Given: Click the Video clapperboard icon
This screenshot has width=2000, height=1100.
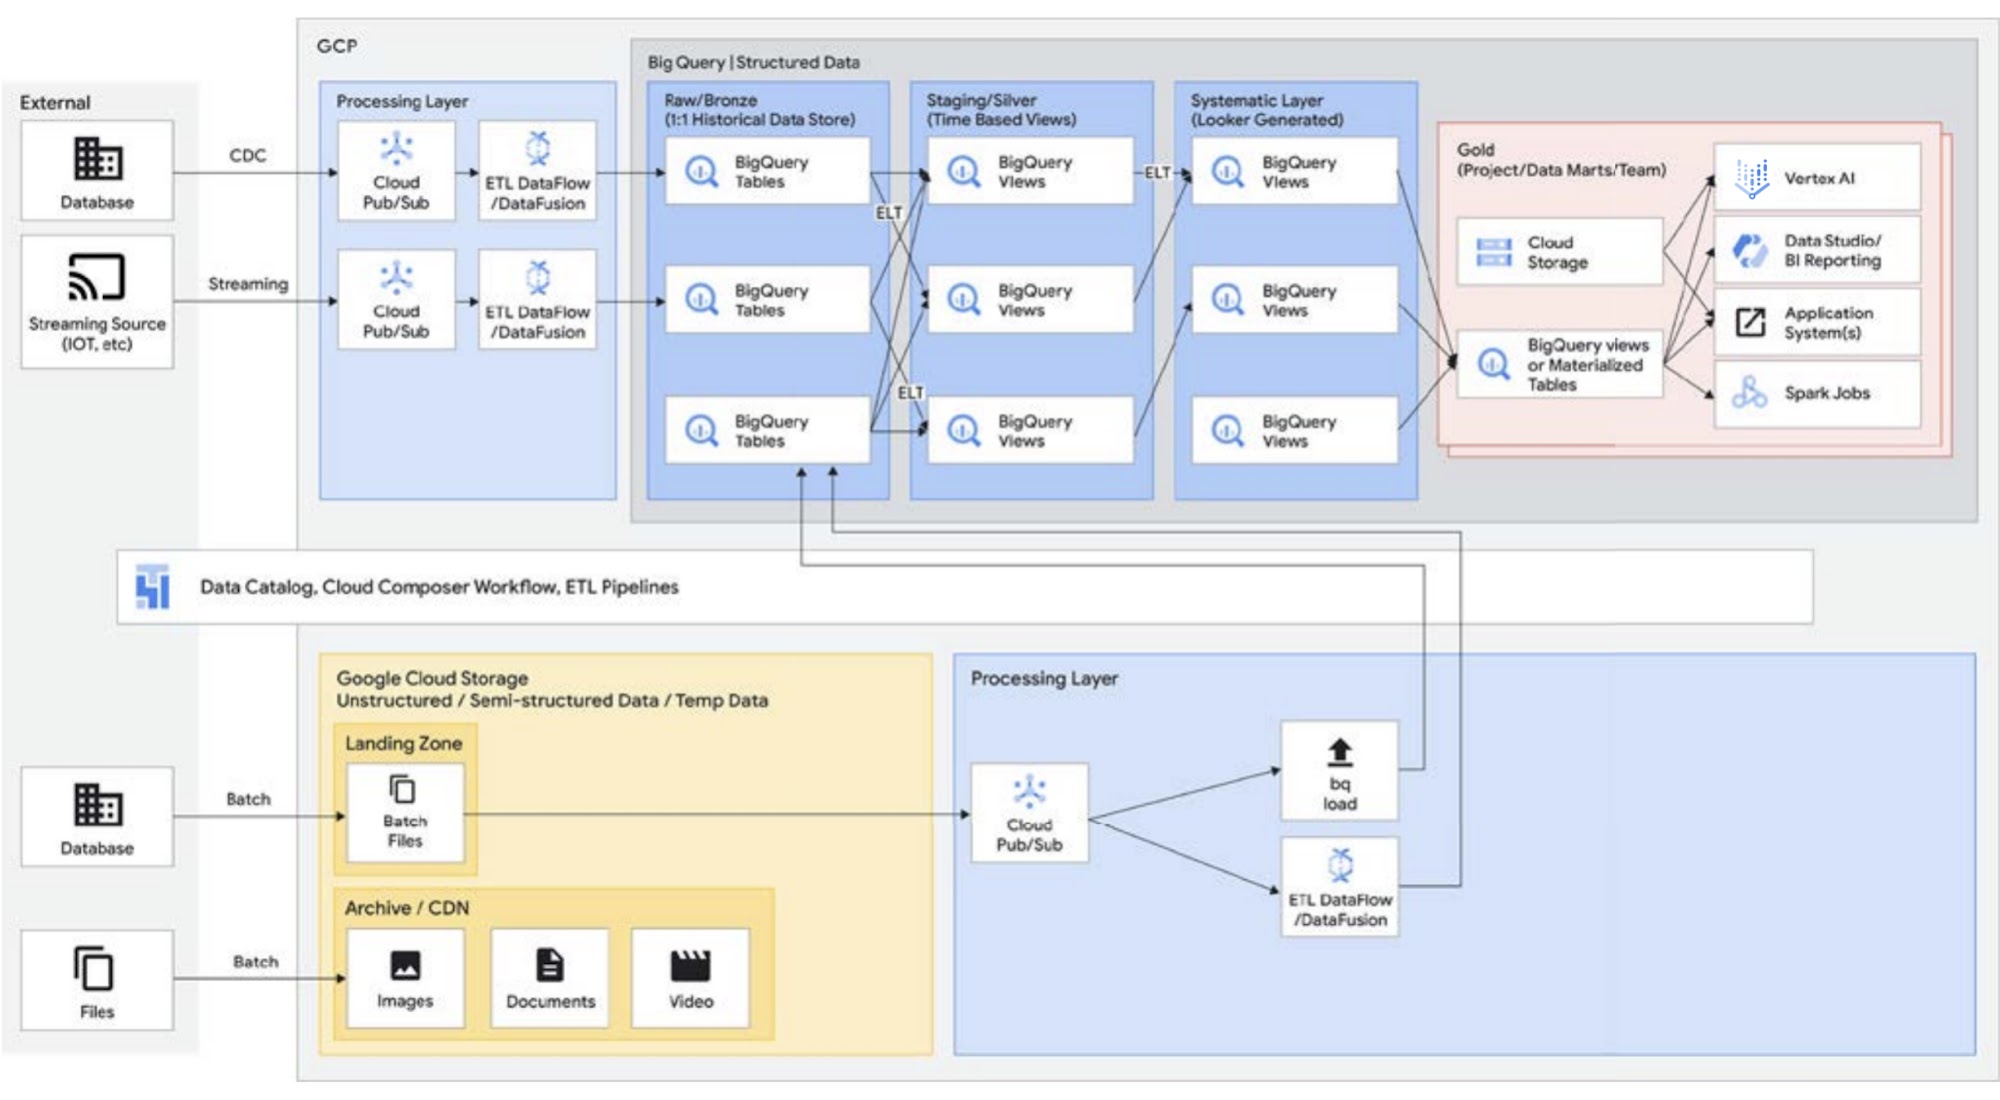Looking at the screenshot, I should (690, 966).
